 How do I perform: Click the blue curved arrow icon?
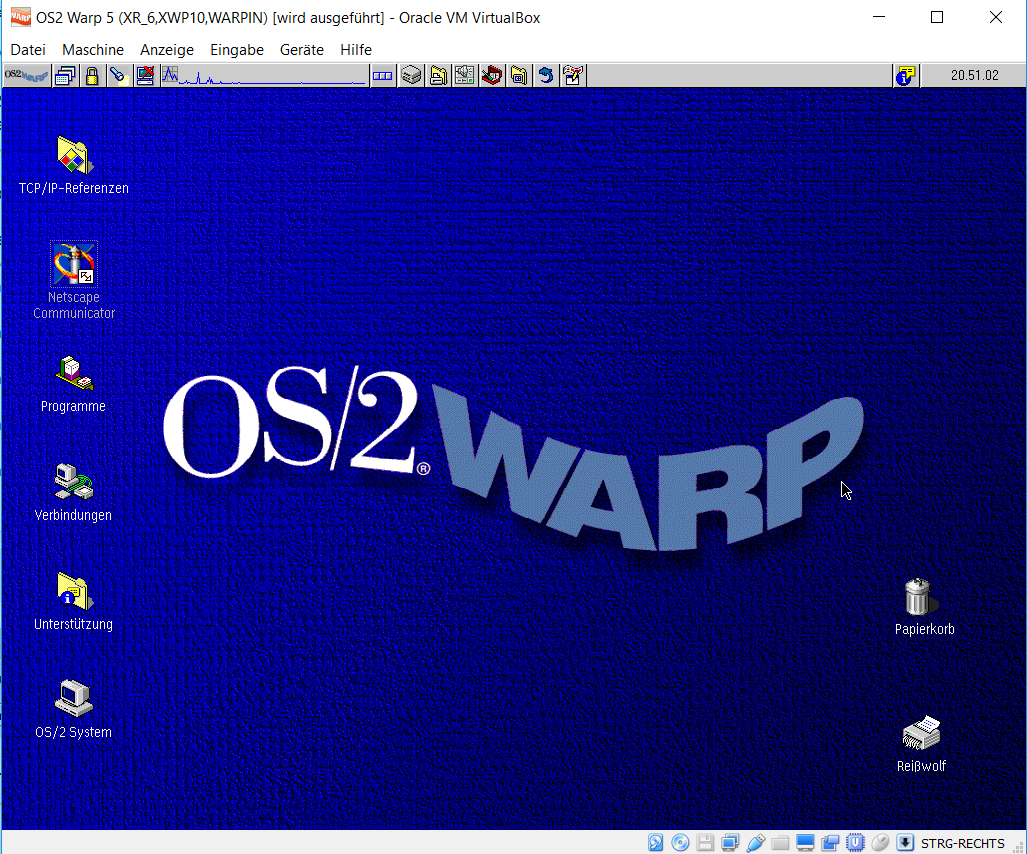546,76
